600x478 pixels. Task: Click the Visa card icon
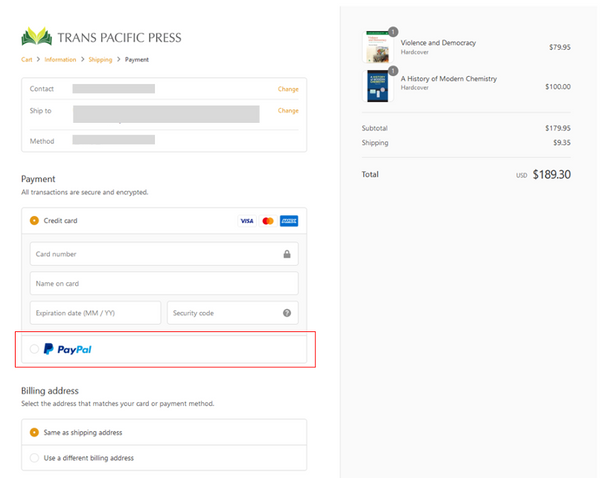click(x=246, y=221)
